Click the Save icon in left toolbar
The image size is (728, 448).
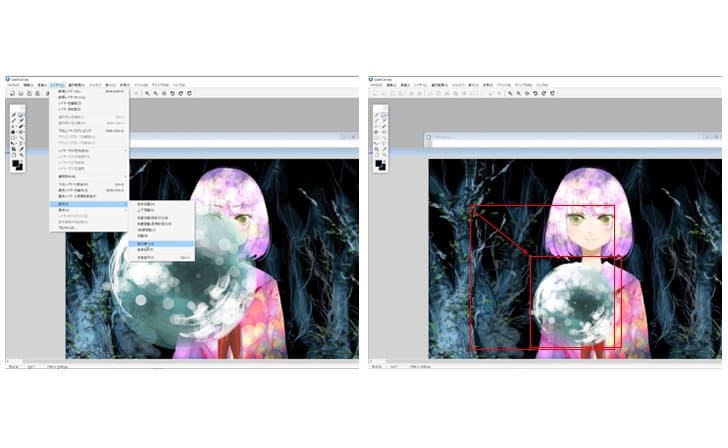tap(29, 93)
